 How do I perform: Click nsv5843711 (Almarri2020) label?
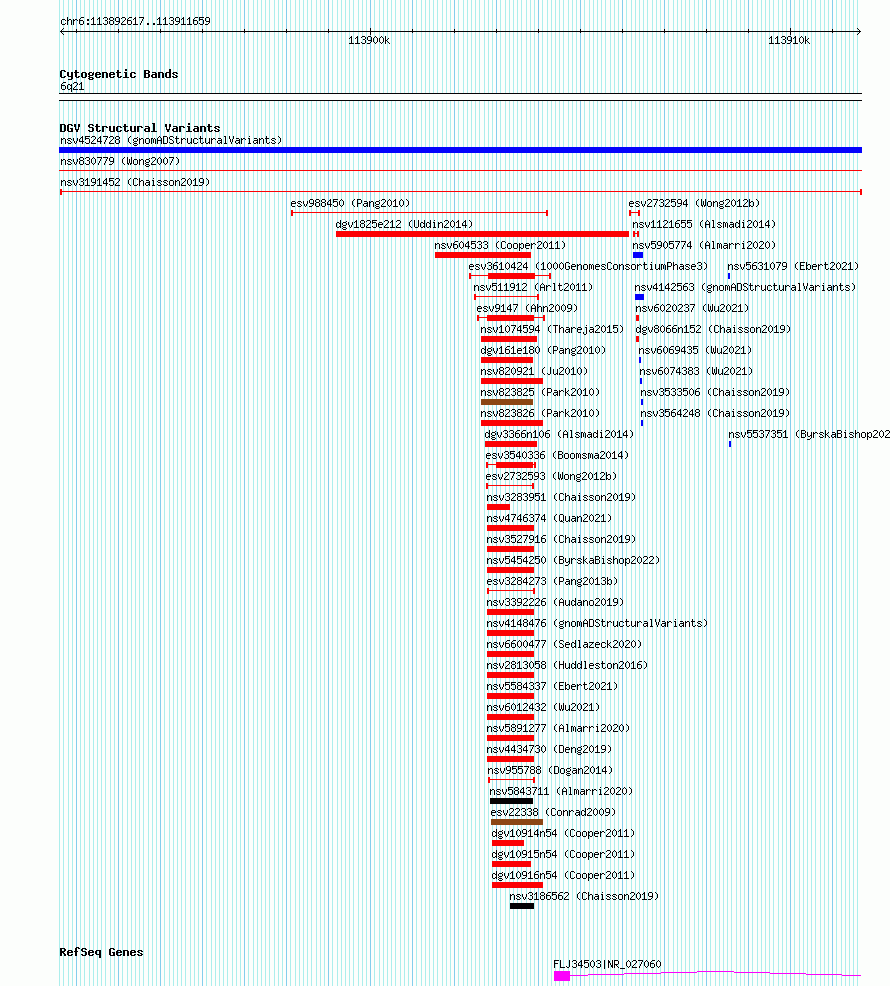(561, 792)
